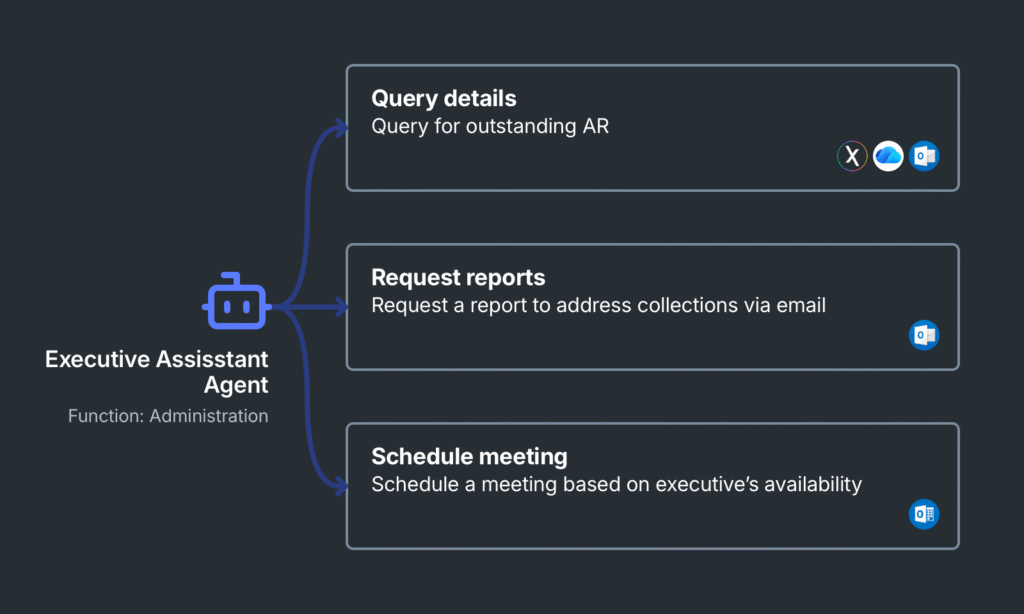Click the executive's availability description text
The height and width of the screenshot is (614, 1024).
[x=616, y=484]
